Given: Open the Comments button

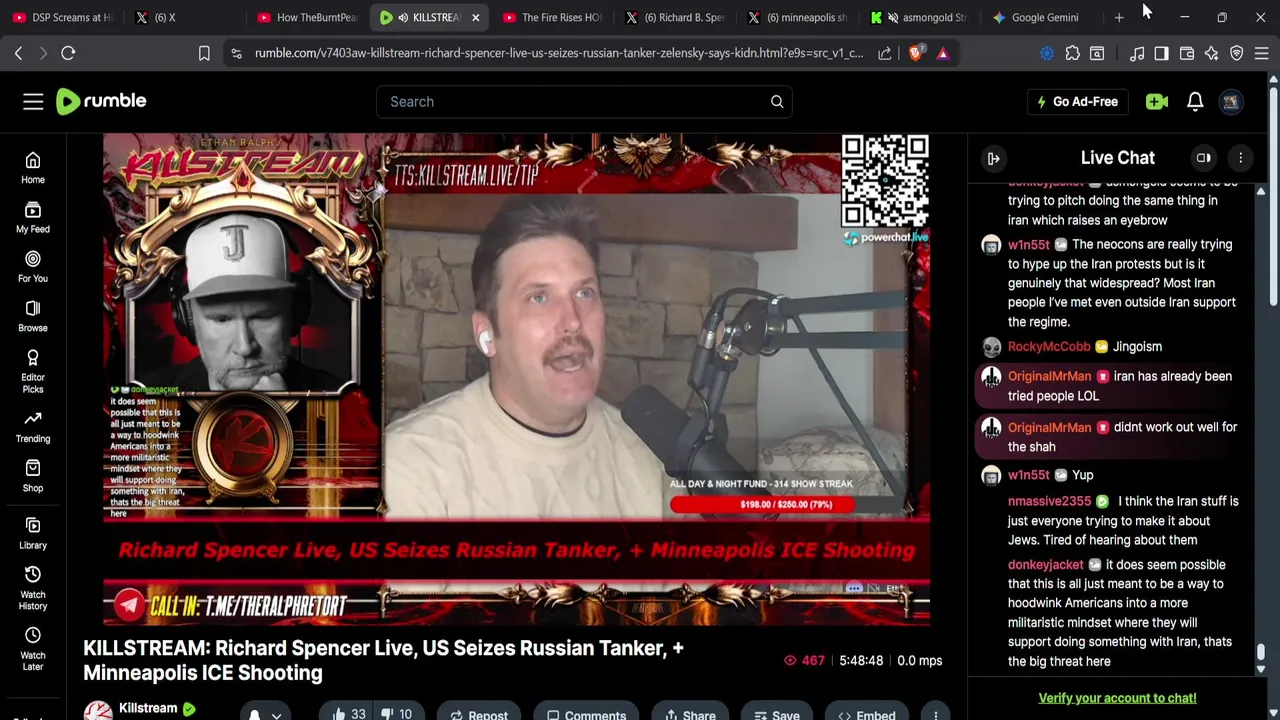Looking at the screenshot, I should (586, 714).
